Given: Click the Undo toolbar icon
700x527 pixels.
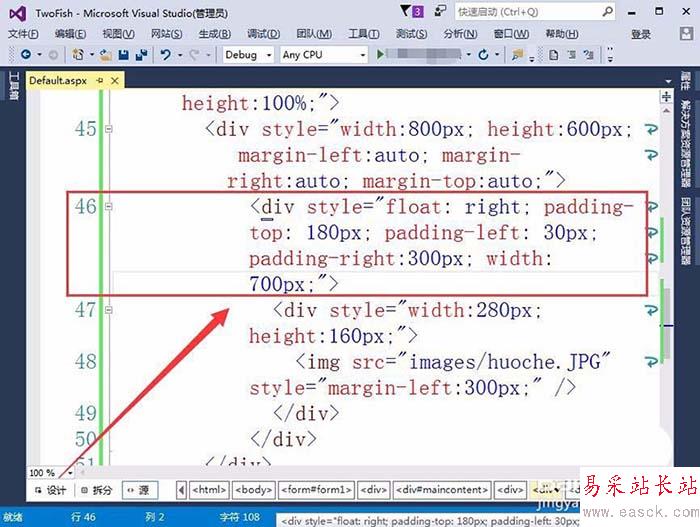Looking at the screenshot, I should pyautogui.click(x=166, y=54).
